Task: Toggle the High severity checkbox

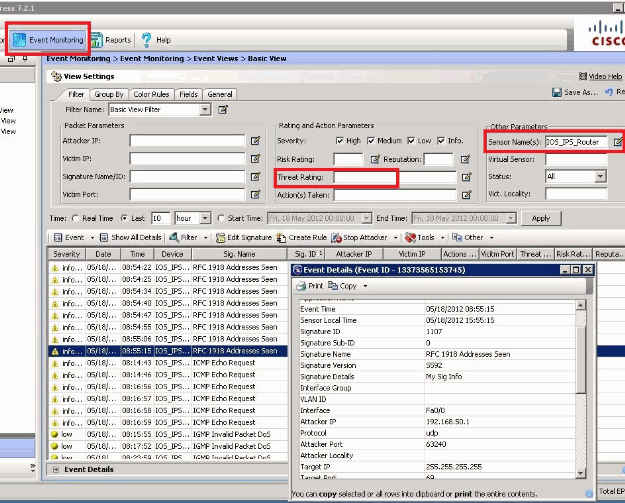Action: [340, 140]
